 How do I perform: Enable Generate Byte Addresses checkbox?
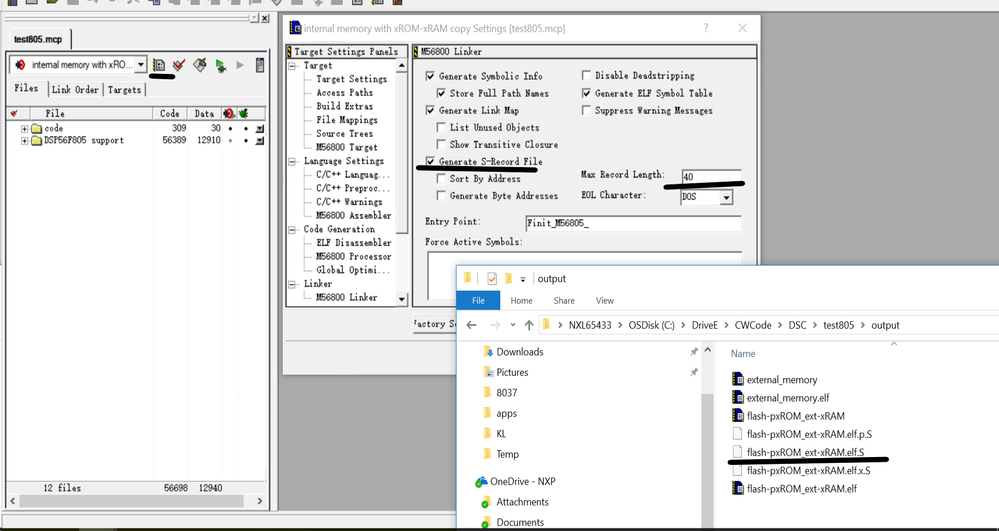[442, 196]
